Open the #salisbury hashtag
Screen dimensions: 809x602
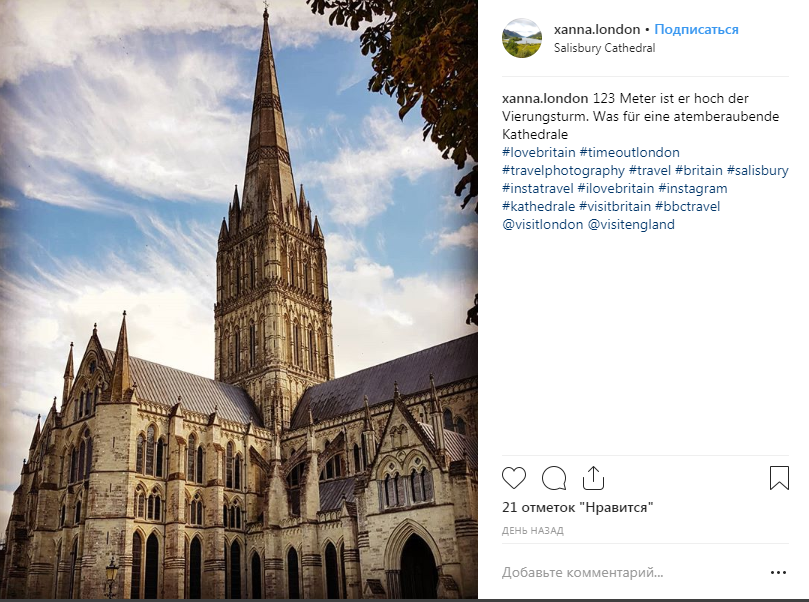757,170
